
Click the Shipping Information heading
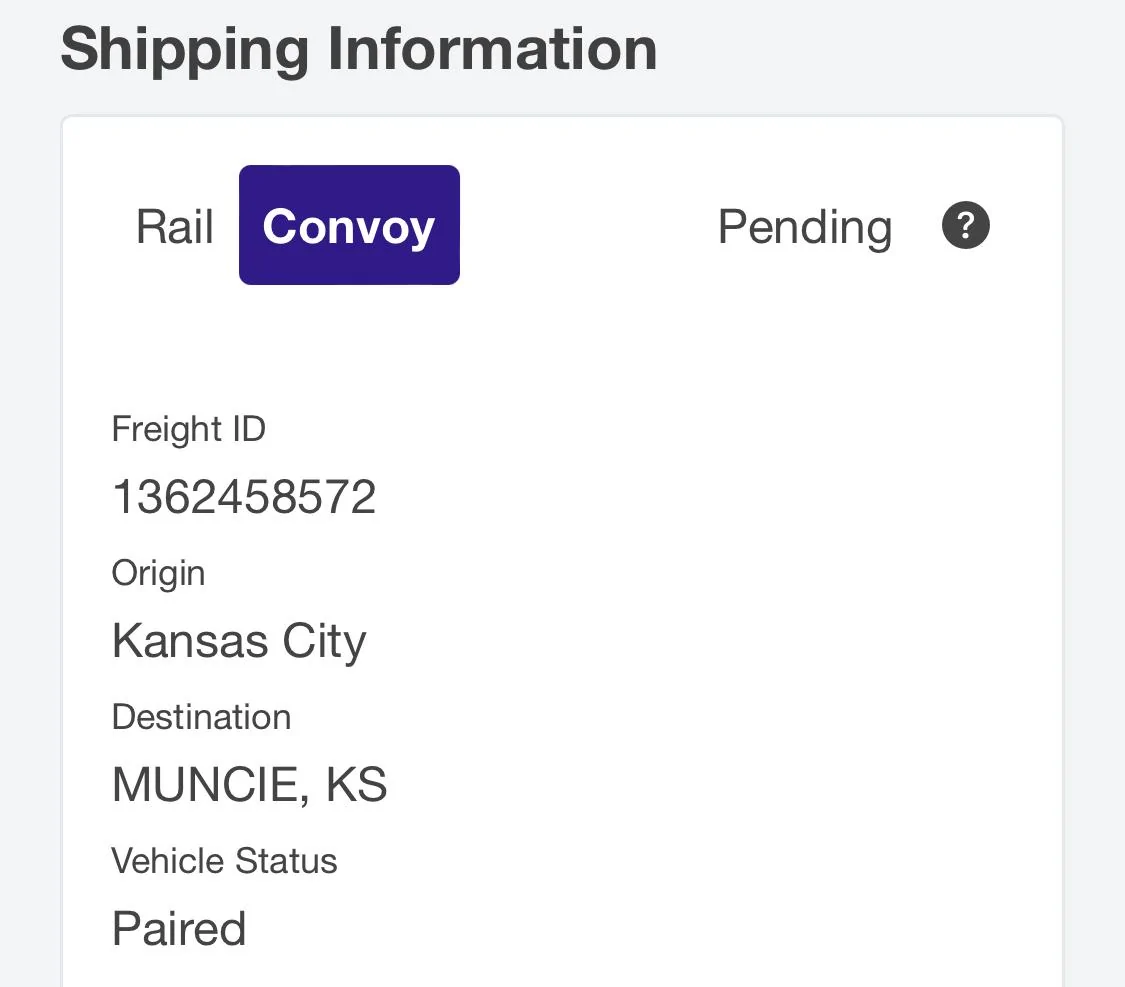point(358,49)
